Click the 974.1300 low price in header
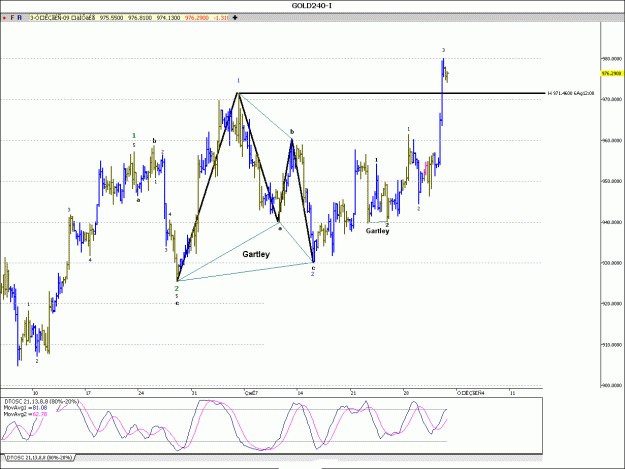Viewport: 625px width, 469px height. (x=168, y=18)
